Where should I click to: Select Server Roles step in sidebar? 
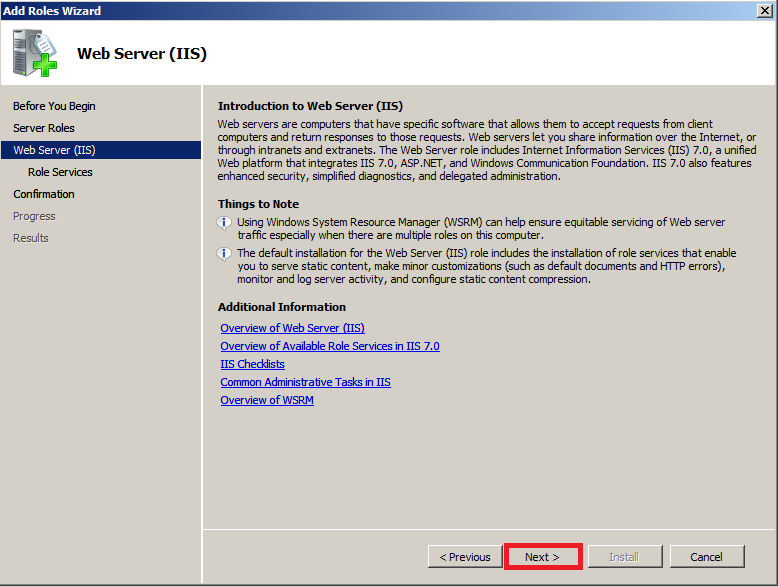44,128
